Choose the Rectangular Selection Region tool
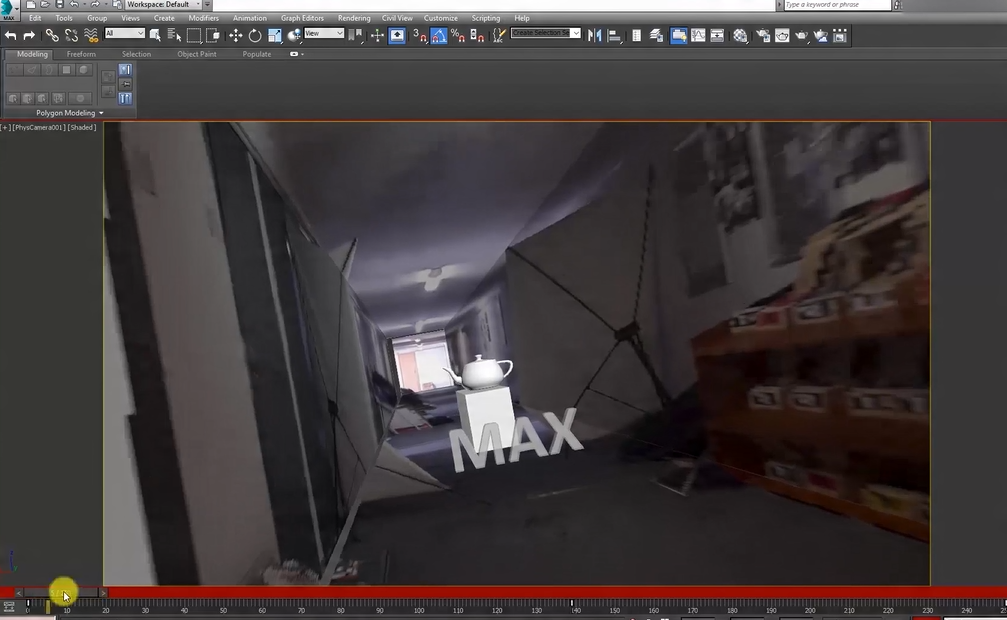This screenshot has height=620, width=1007. pyautogui.click(x=193, y=35)
